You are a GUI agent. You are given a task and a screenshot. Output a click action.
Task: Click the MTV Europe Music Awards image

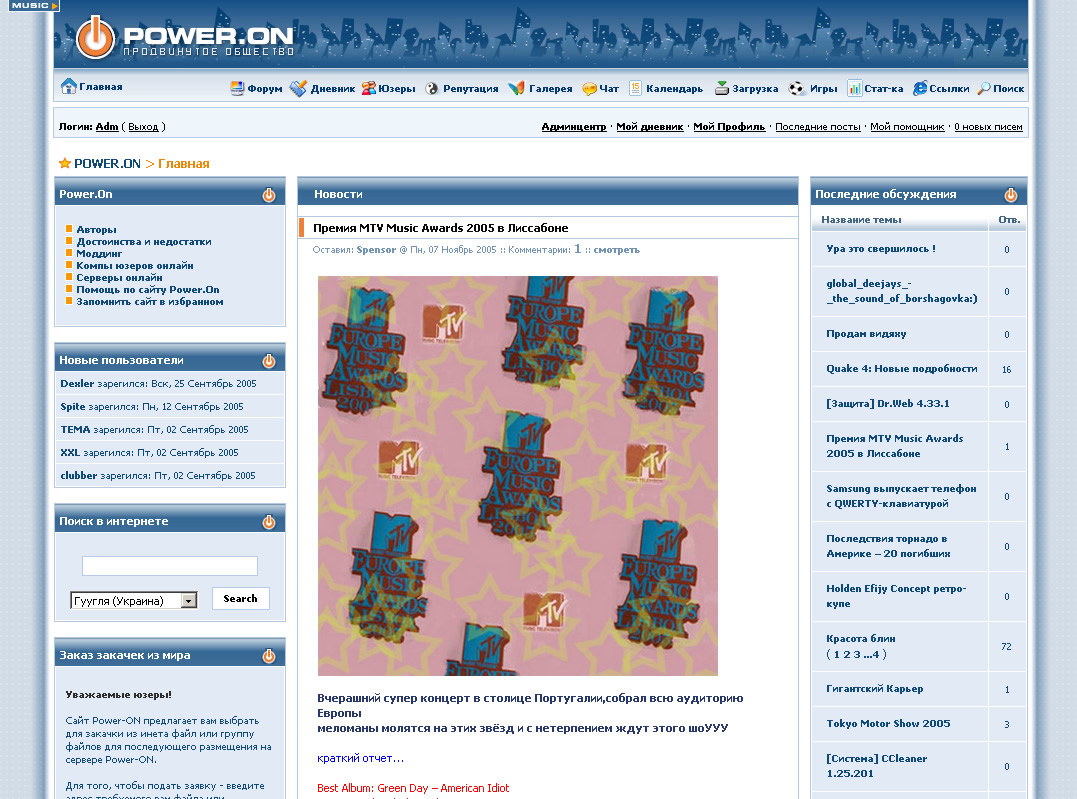(x=517, y=475)
